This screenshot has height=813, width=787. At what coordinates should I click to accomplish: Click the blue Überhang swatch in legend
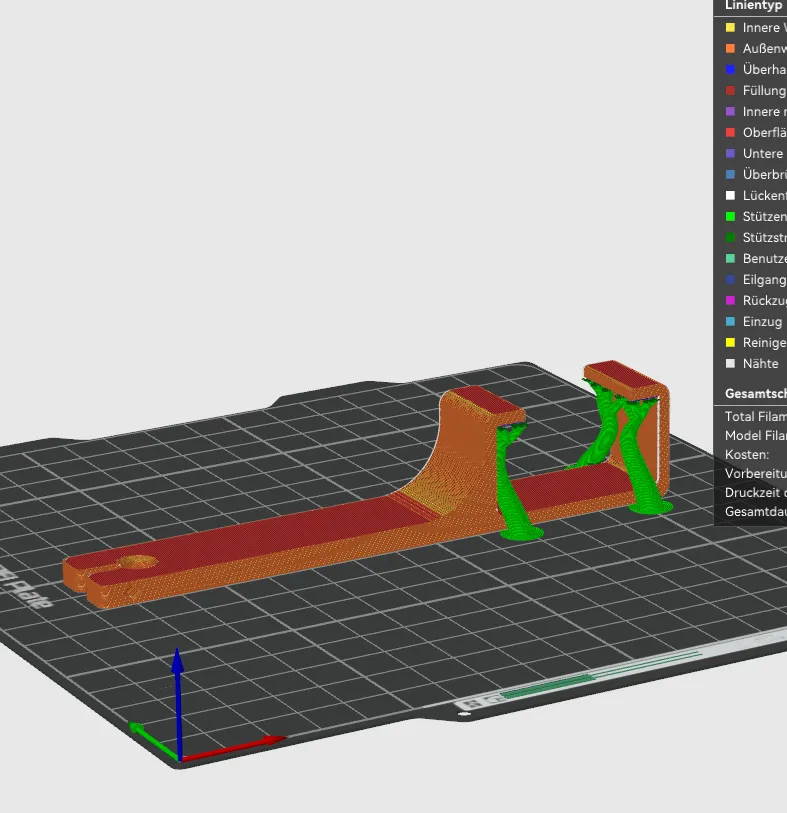pos(730,70)
